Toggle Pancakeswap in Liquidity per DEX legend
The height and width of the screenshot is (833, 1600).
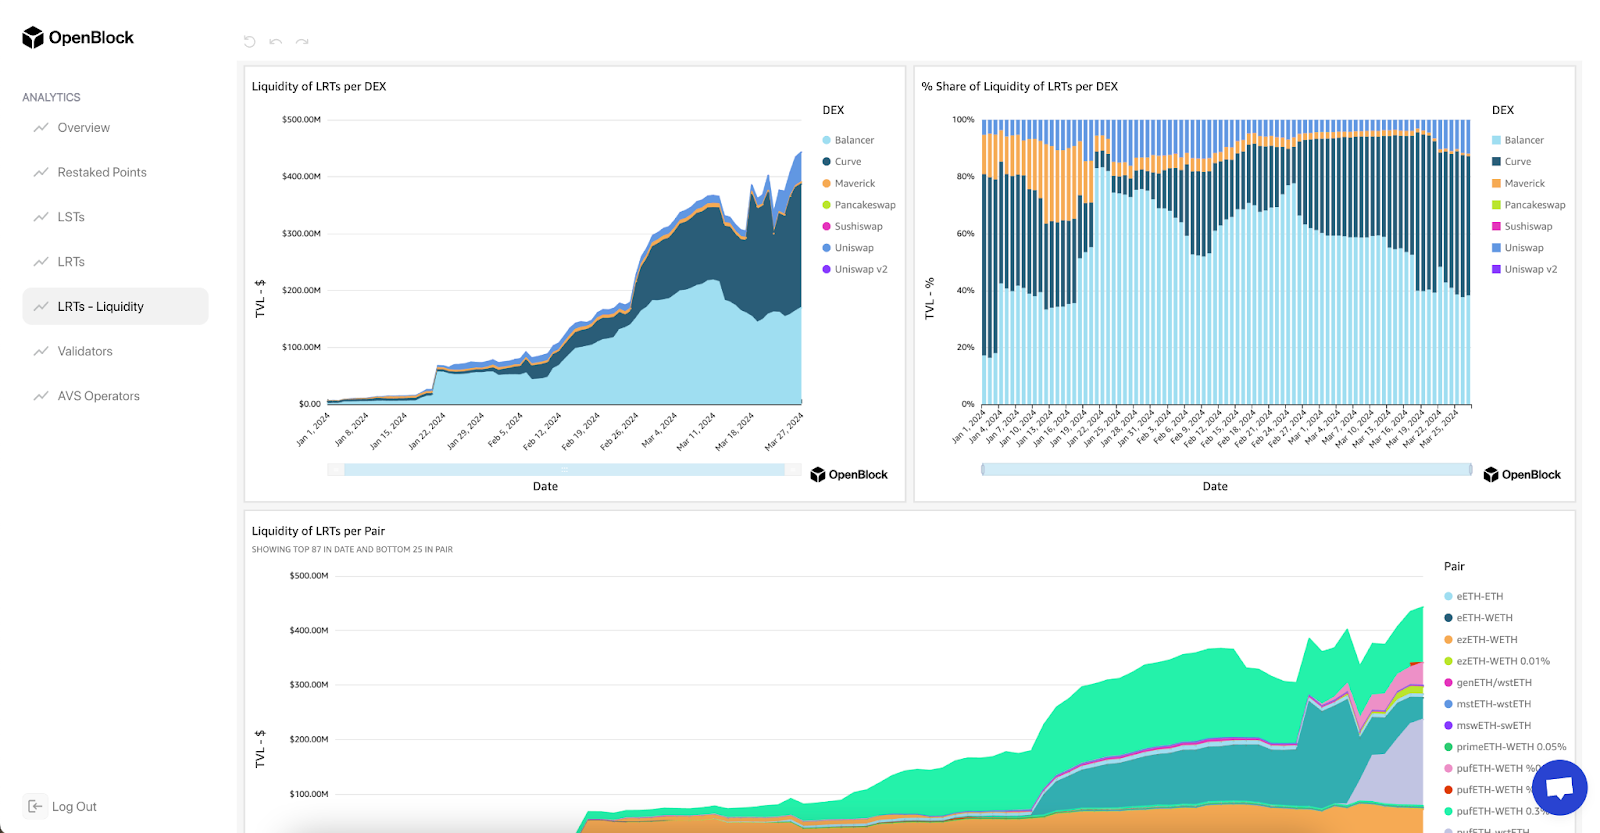pyautogui.click(x=859, y=205)
